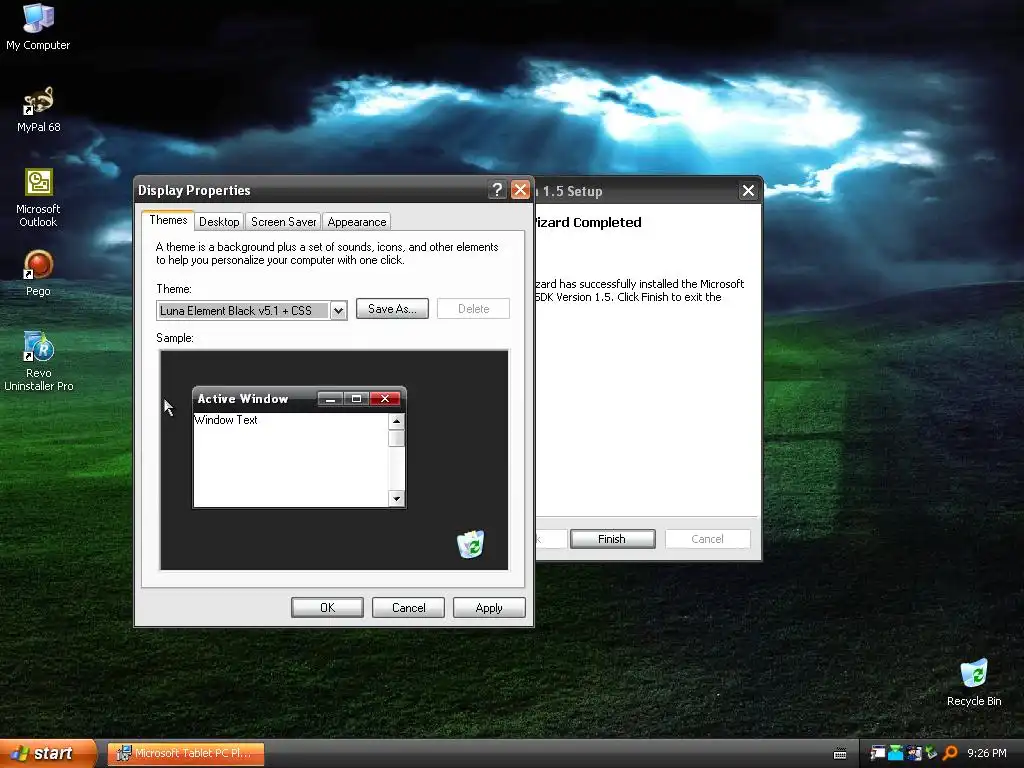The width and height of the screenshot is (1024, 768).
Task: Open Microsoft Outlook desktop icon
Action: 38,197
